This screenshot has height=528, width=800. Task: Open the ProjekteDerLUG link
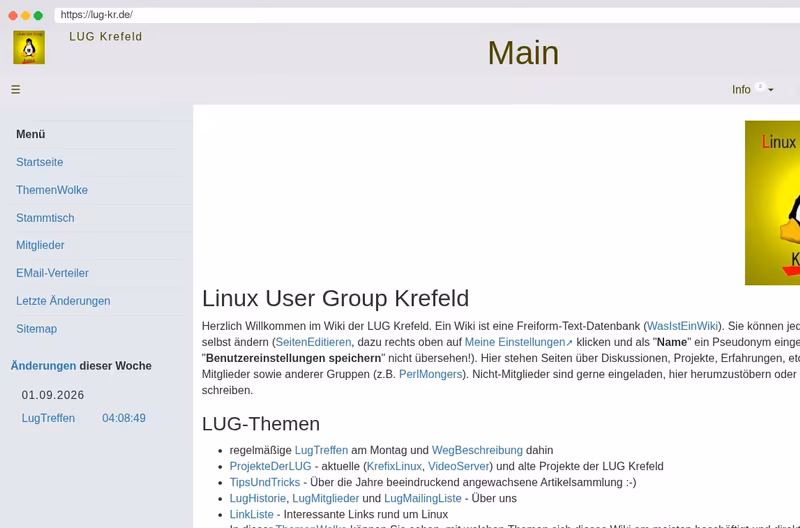coord(270,466)
